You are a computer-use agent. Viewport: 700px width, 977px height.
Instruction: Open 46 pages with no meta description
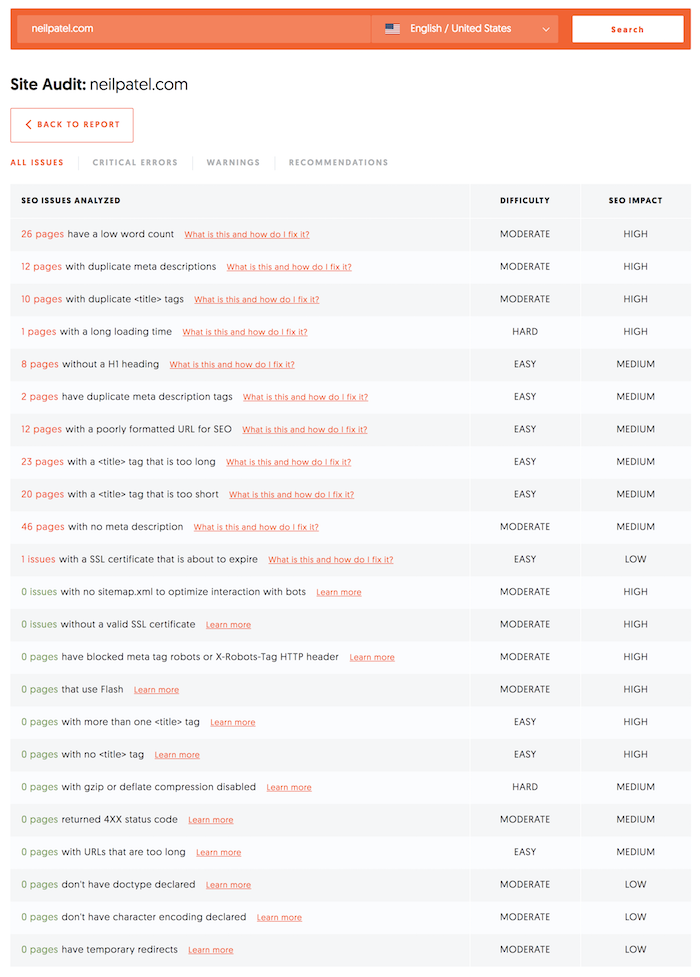[x=43, y=527]
